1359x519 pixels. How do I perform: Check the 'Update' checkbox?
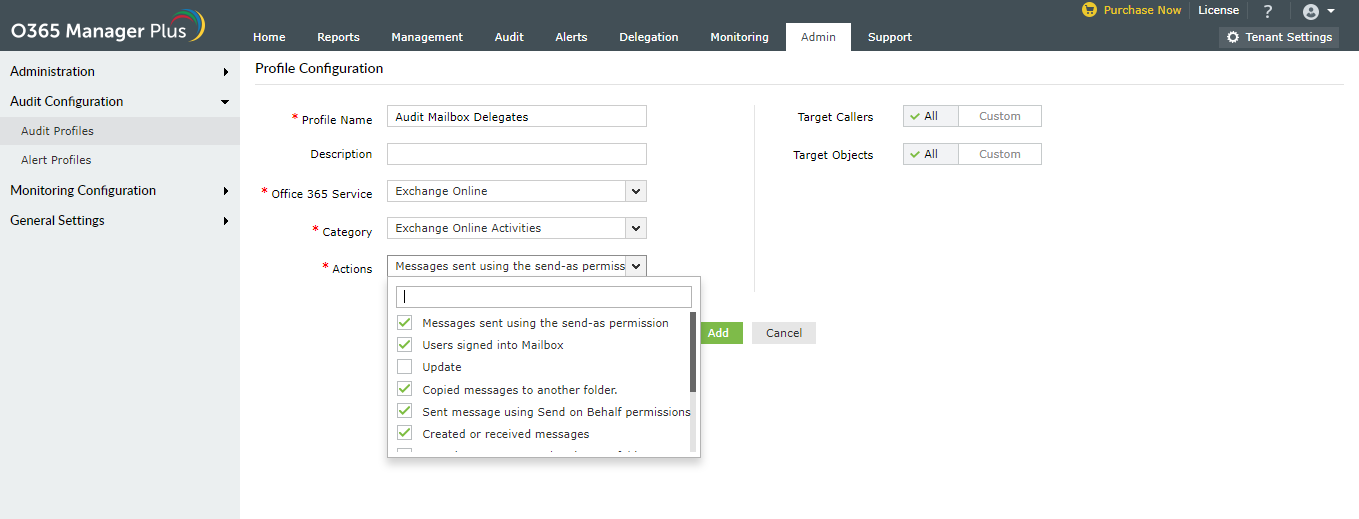pos(405,367)
